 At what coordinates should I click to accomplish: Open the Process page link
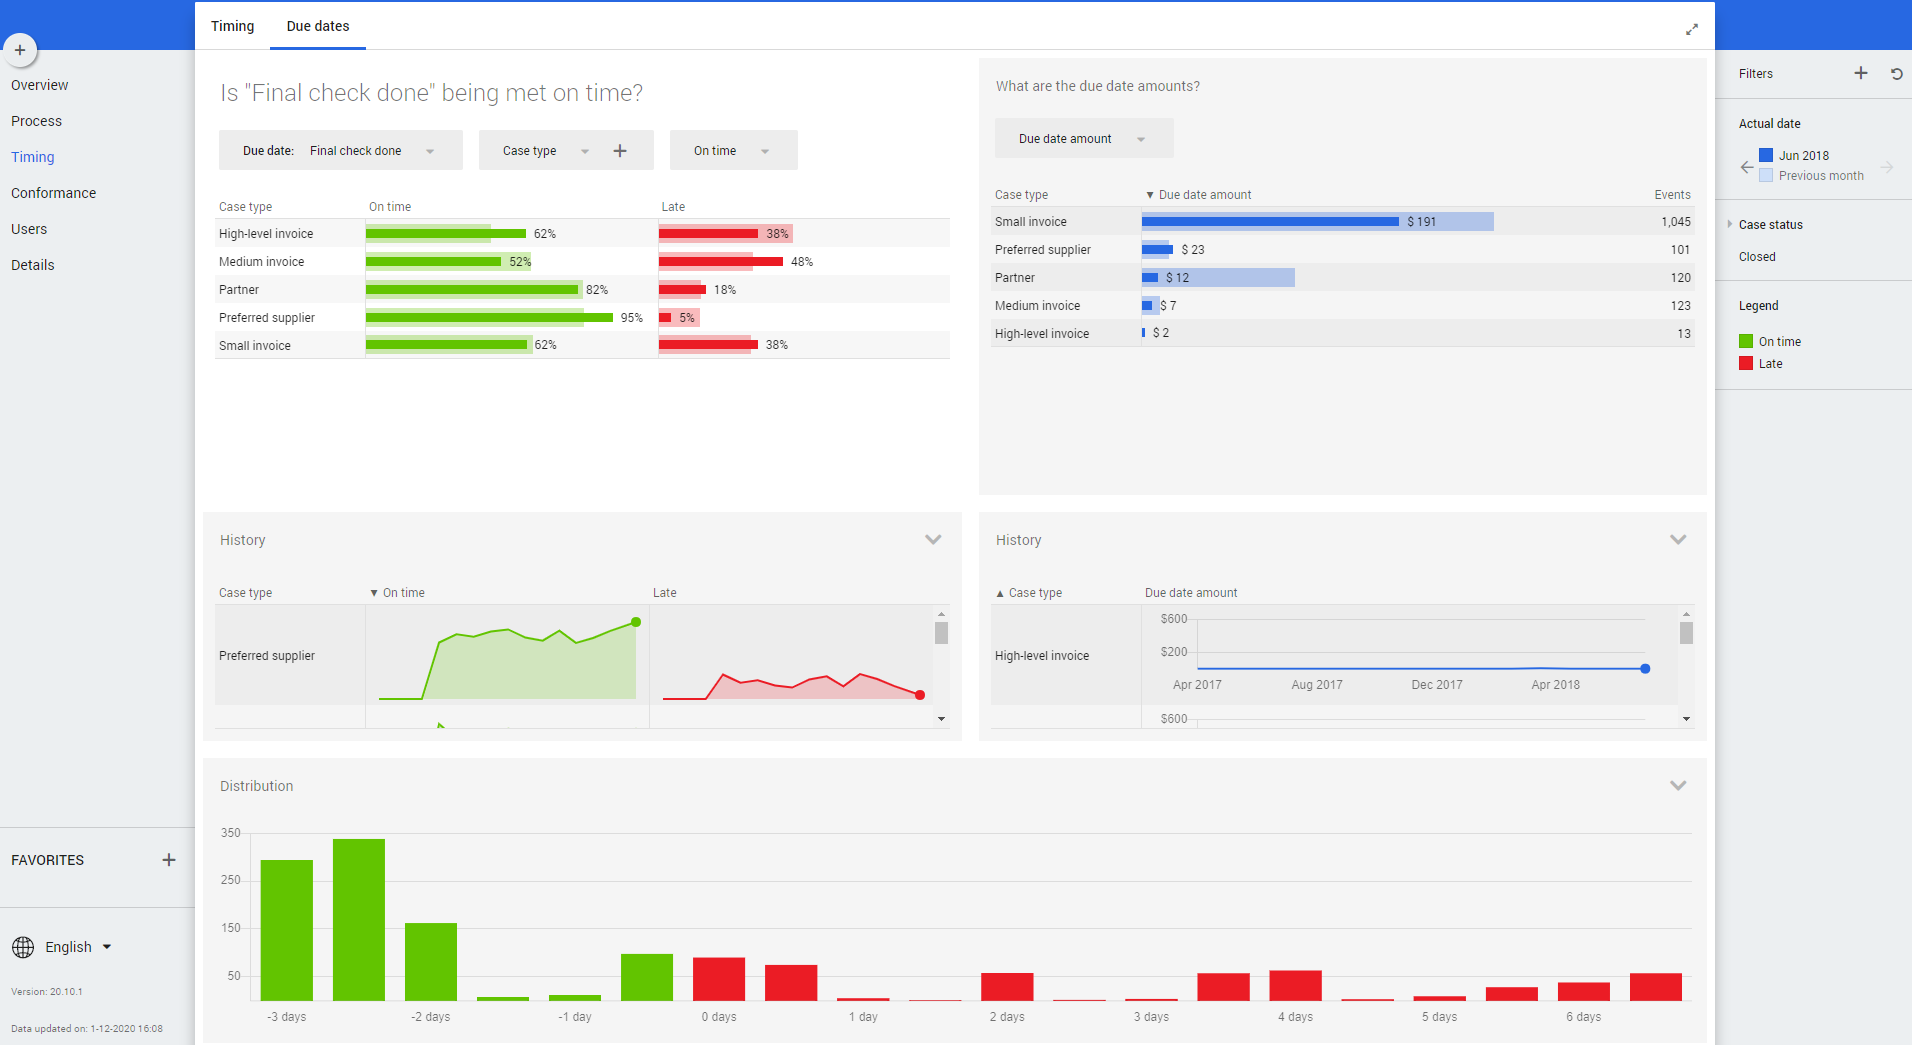[37, 121]
